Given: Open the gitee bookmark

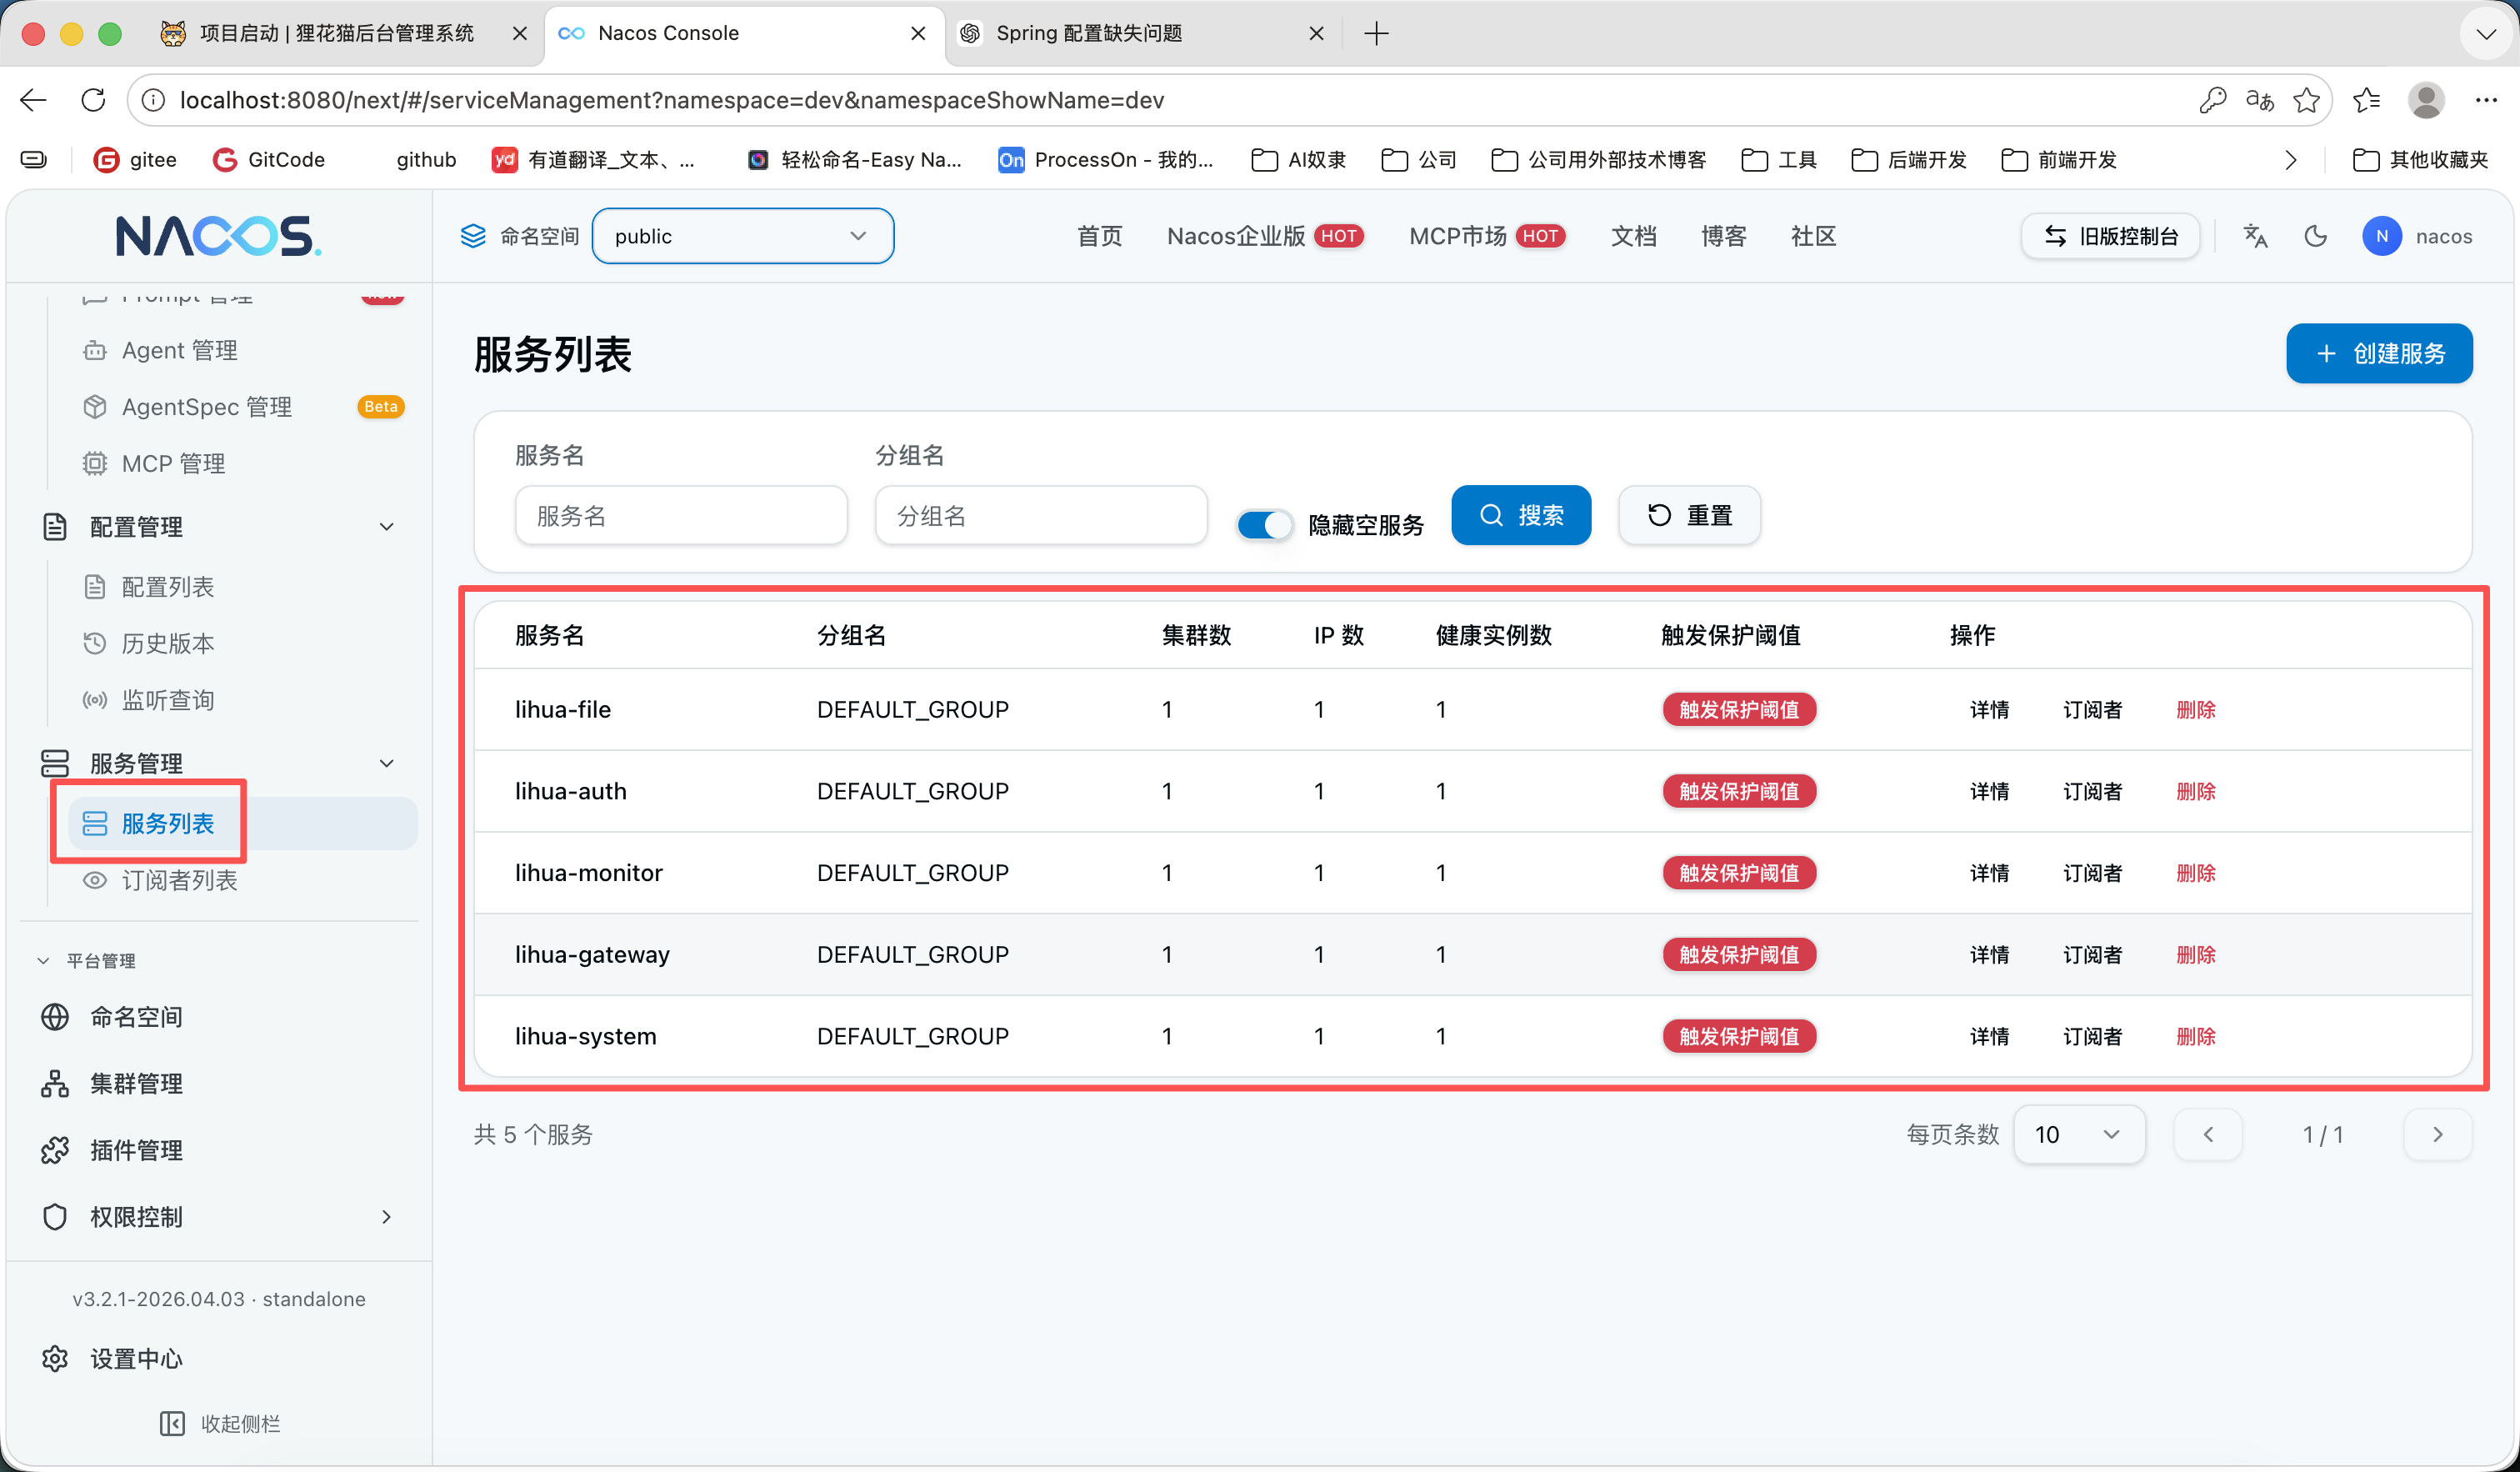Looking at the screenshot, I should pyautogui.click(x=135, y=160).
